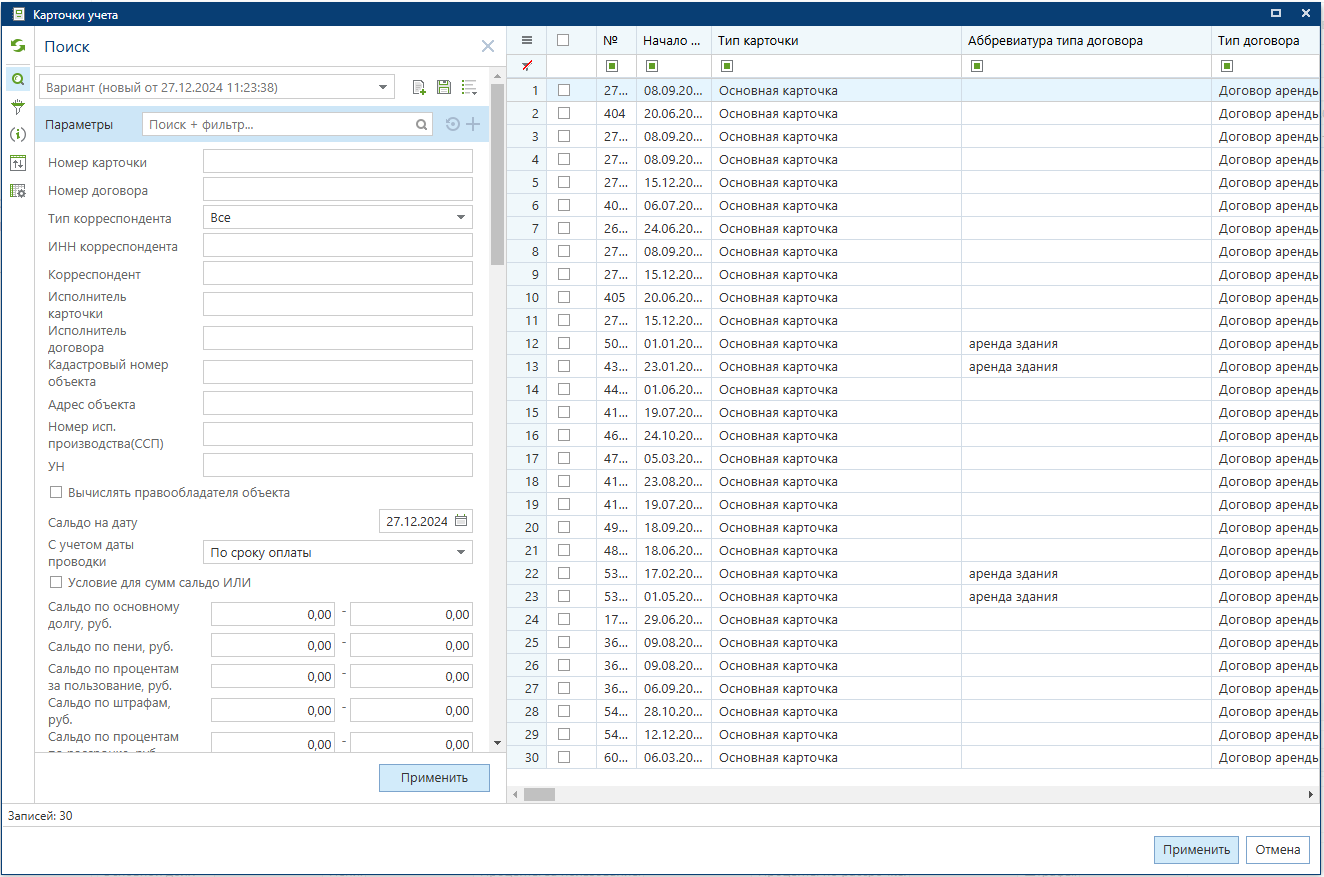This screenshot has width=1324, height=877.
Task: Sort by the Тип договора column header
Action: [x=1266, y=40]
